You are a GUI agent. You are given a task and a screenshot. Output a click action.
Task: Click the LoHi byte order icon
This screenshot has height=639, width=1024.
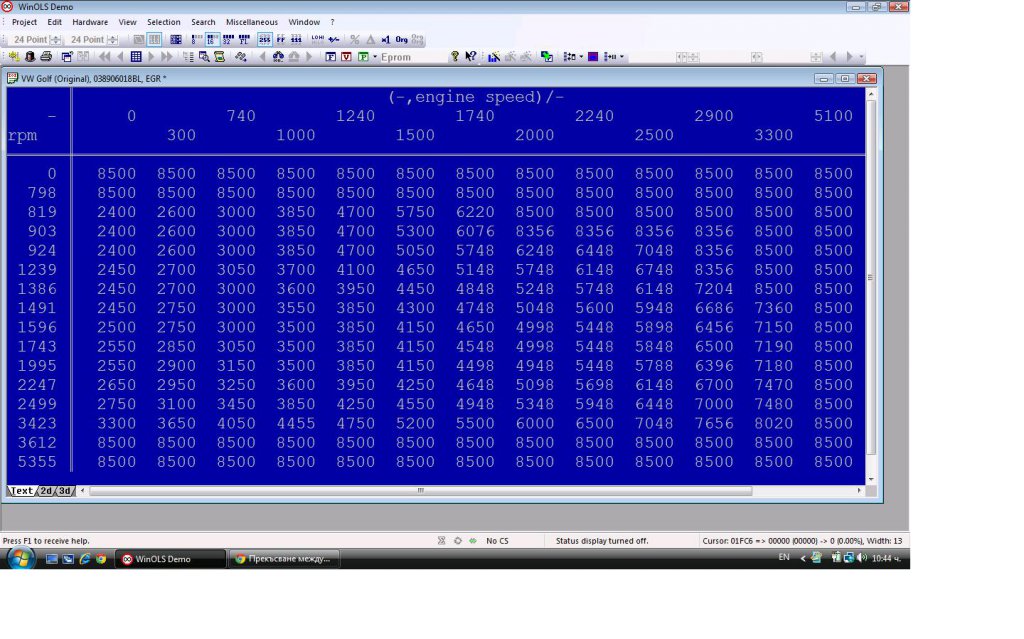tap(318, 40)
